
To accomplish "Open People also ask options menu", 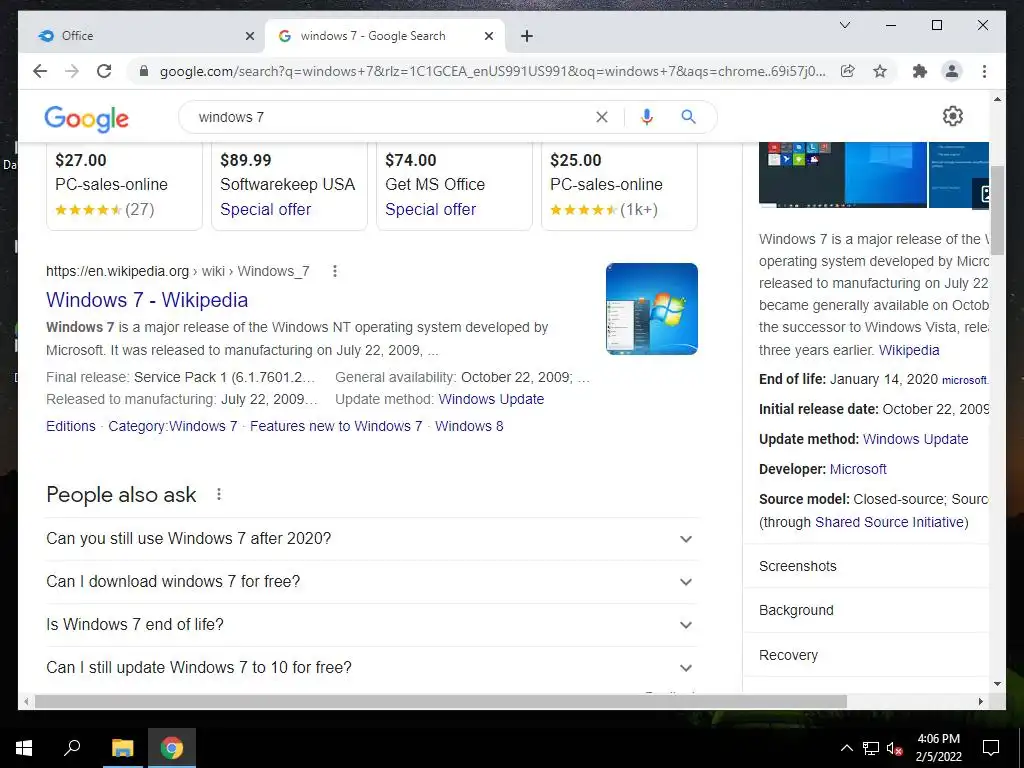I will pos(219,494).
